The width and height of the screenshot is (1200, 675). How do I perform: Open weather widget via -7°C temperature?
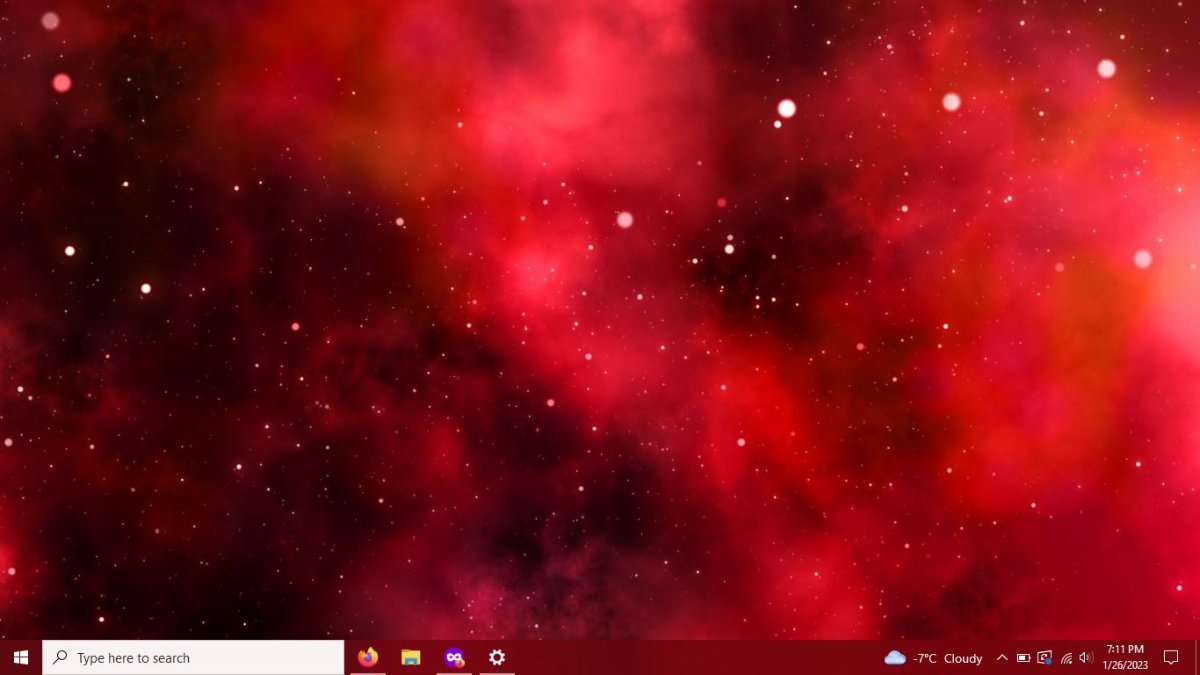[925, 658]
